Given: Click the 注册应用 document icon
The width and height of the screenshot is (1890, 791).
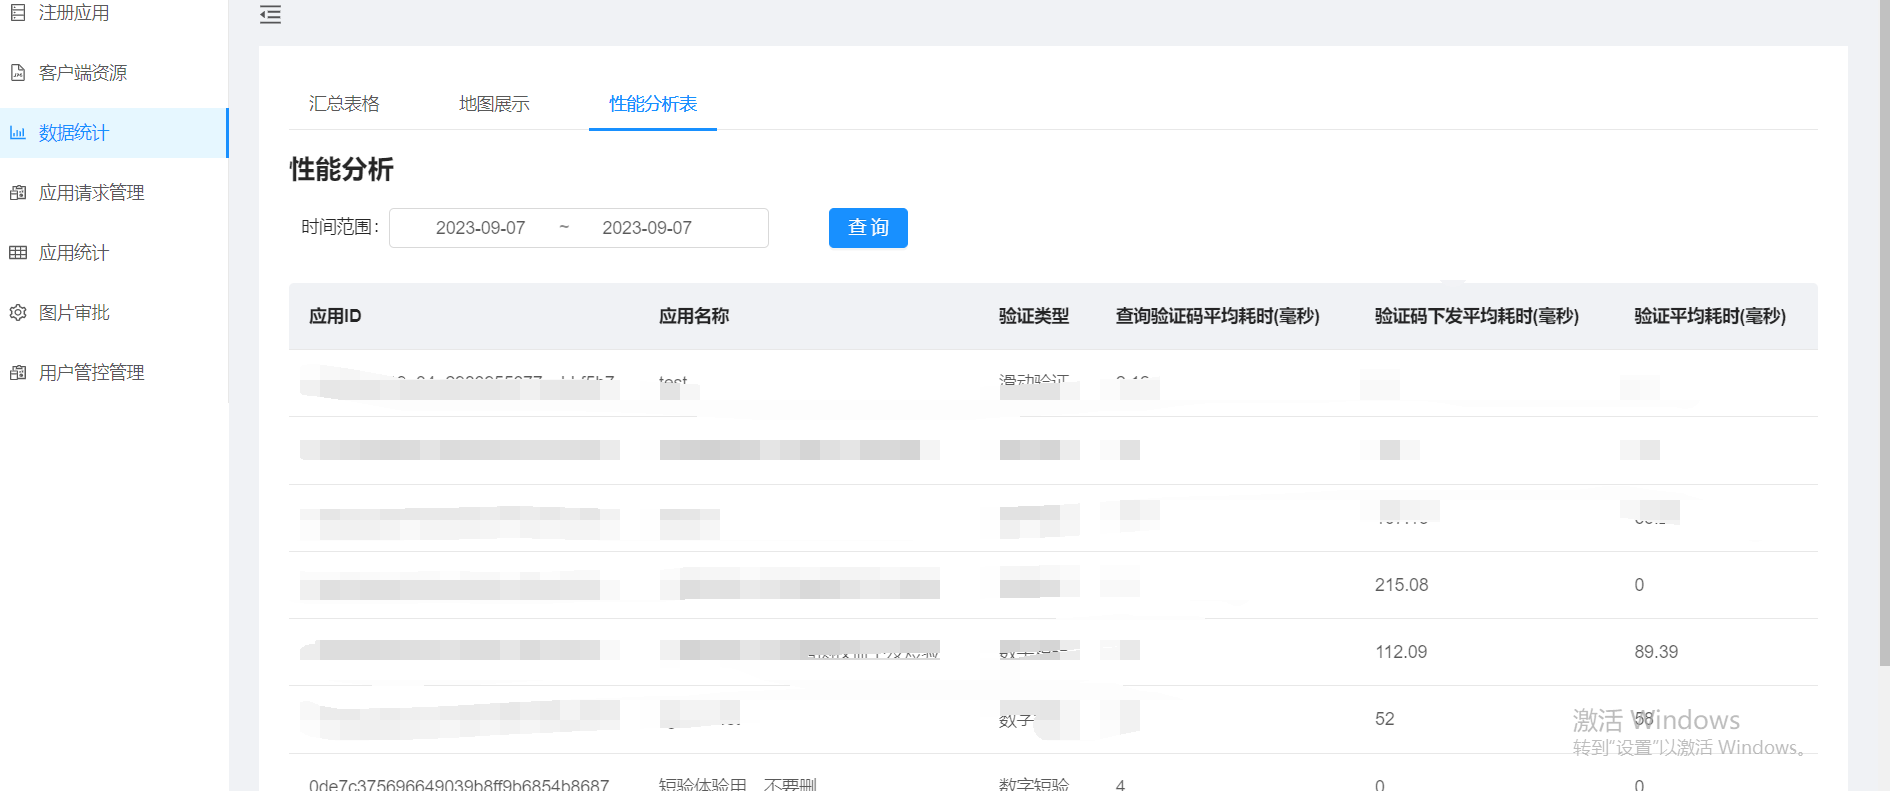Looking at the screenshot, I should pos(18,13).
